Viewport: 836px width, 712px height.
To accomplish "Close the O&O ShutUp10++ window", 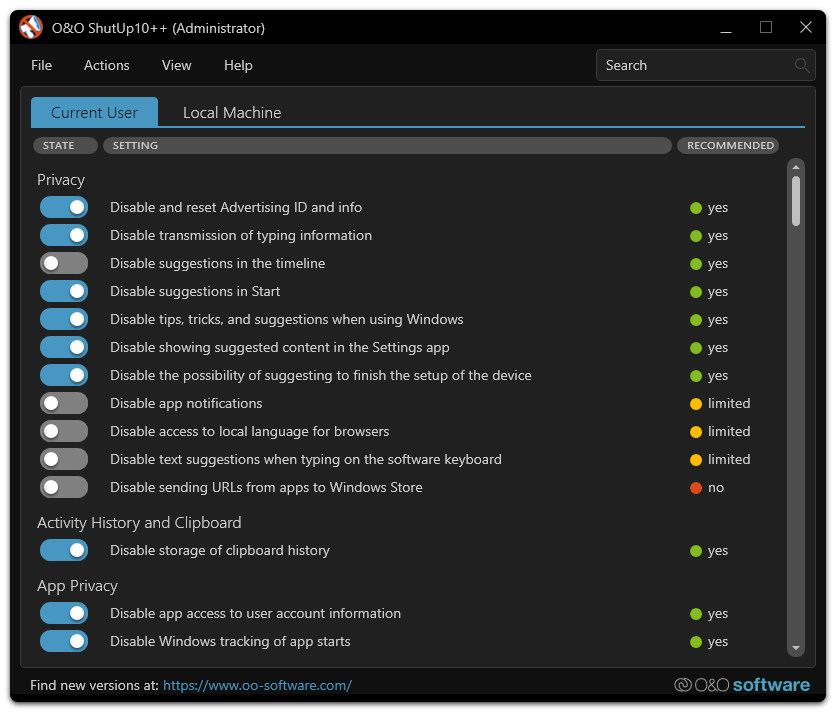I will click(806, 27).
